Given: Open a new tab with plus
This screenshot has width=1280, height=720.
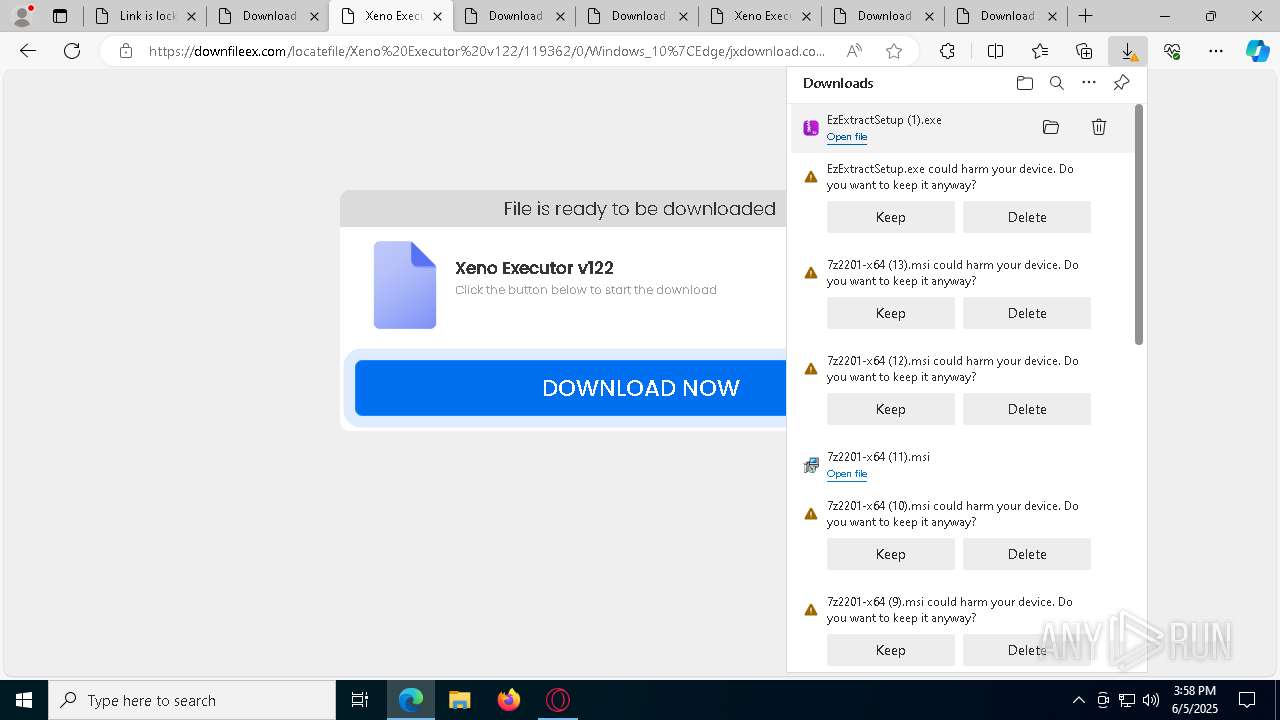Looking at the screenshot, I should point(1085,16).
